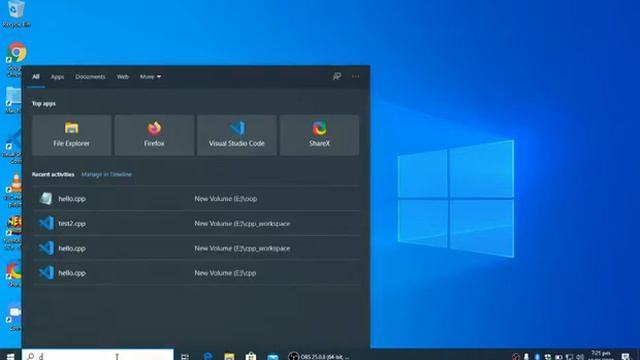Screen dimensions: 640x360
Task: Switch to the All search tab
Action: point(36,77)
